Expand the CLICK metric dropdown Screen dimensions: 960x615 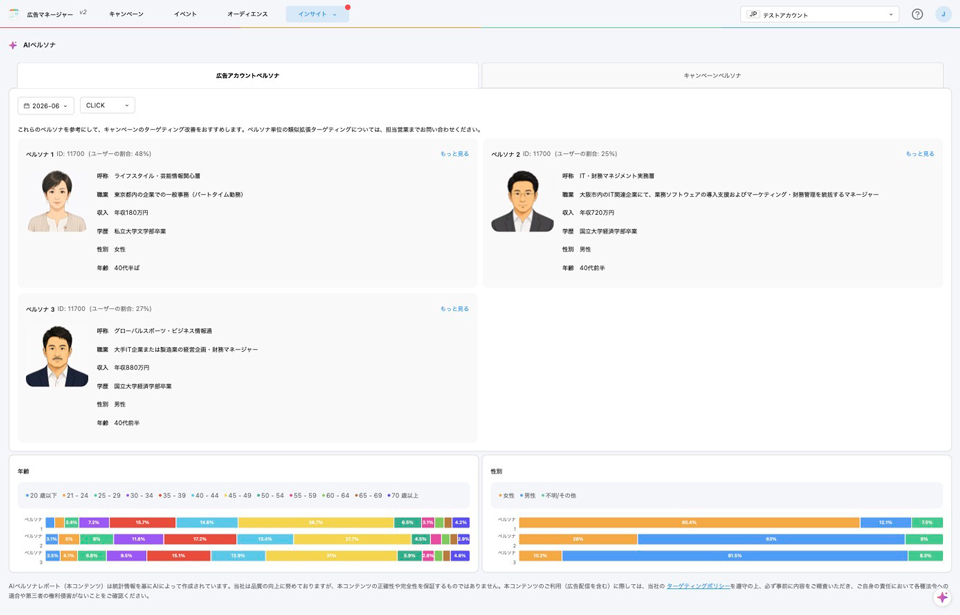[107, 105]
